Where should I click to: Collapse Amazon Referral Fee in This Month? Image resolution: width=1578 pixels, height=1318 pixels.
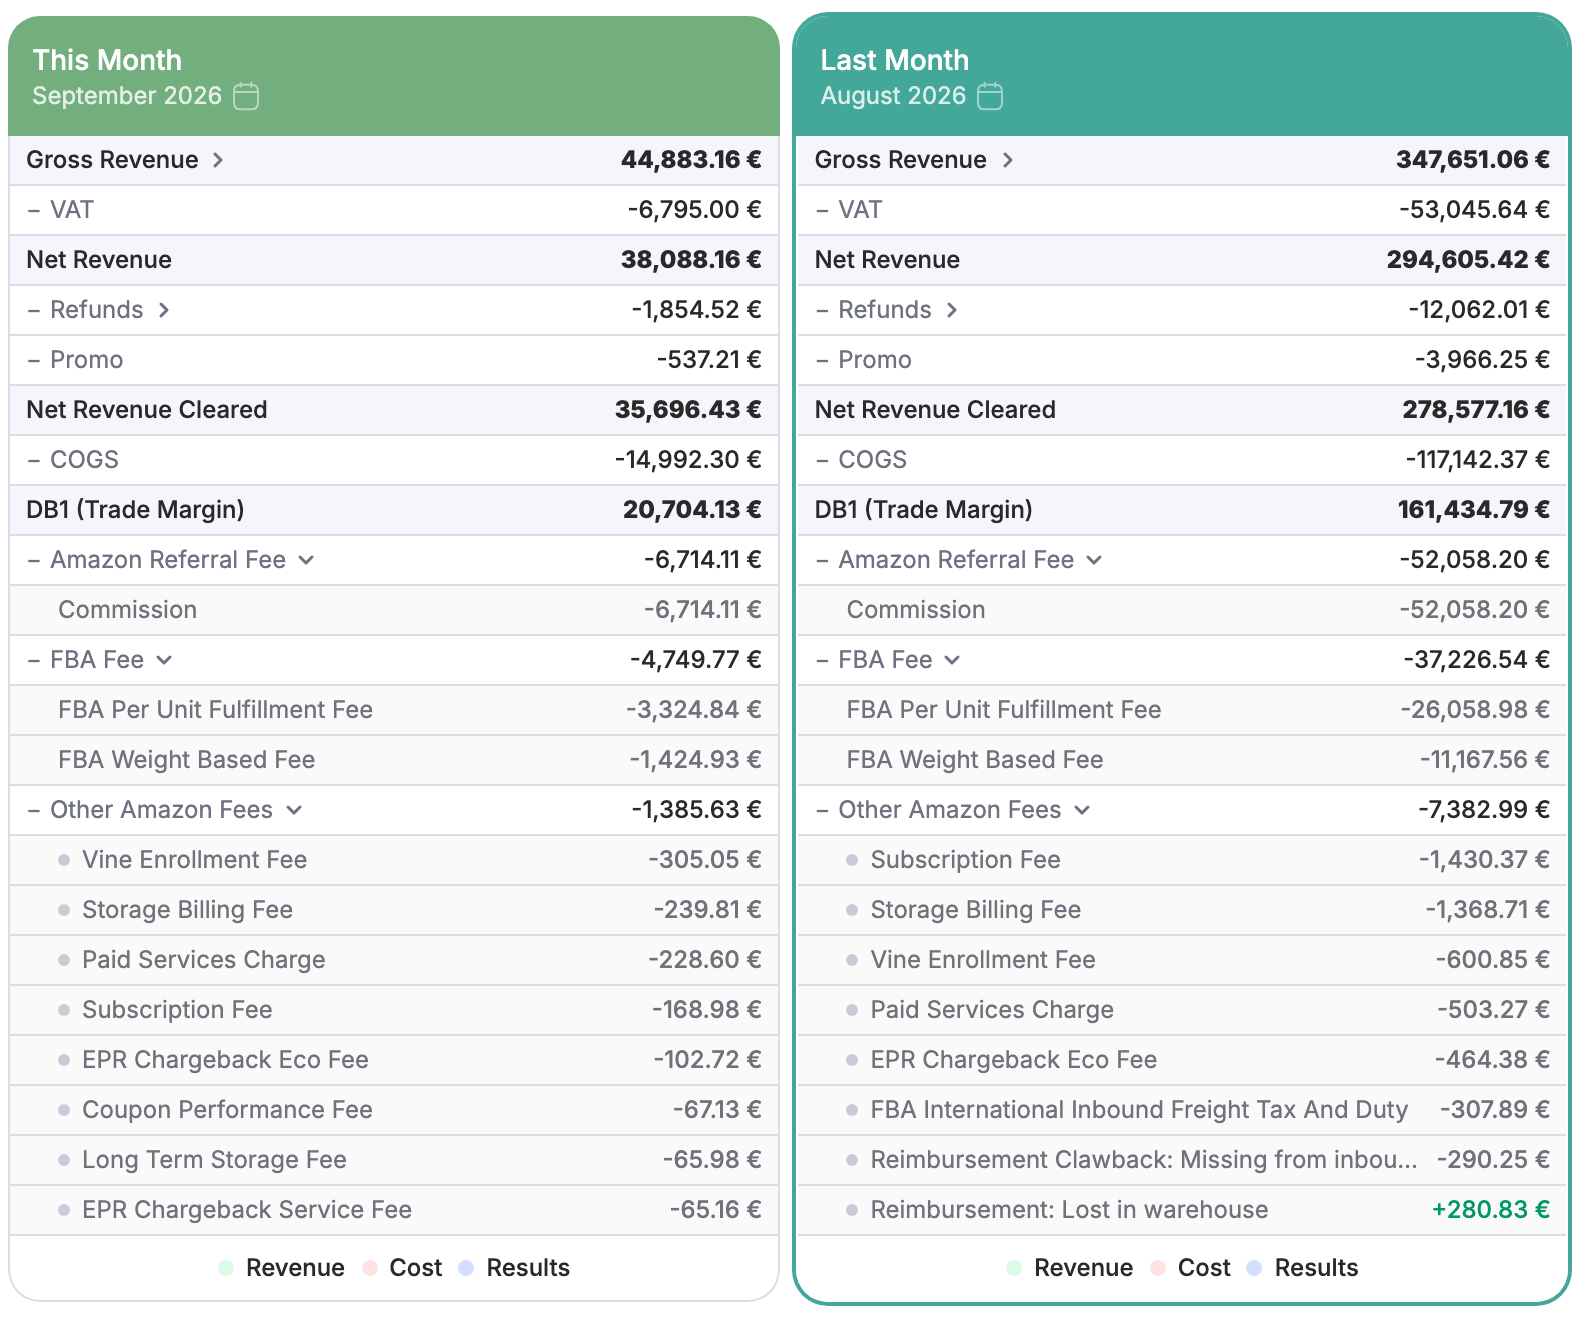(306, 560)
